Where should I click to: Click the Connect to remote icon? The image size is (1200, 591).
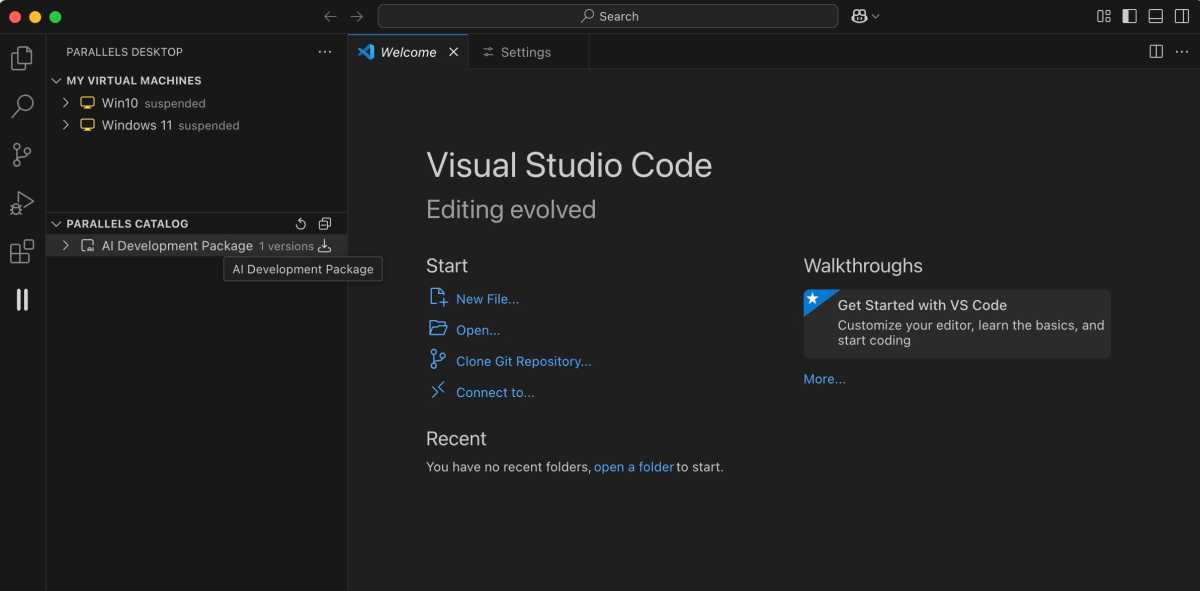438,390
